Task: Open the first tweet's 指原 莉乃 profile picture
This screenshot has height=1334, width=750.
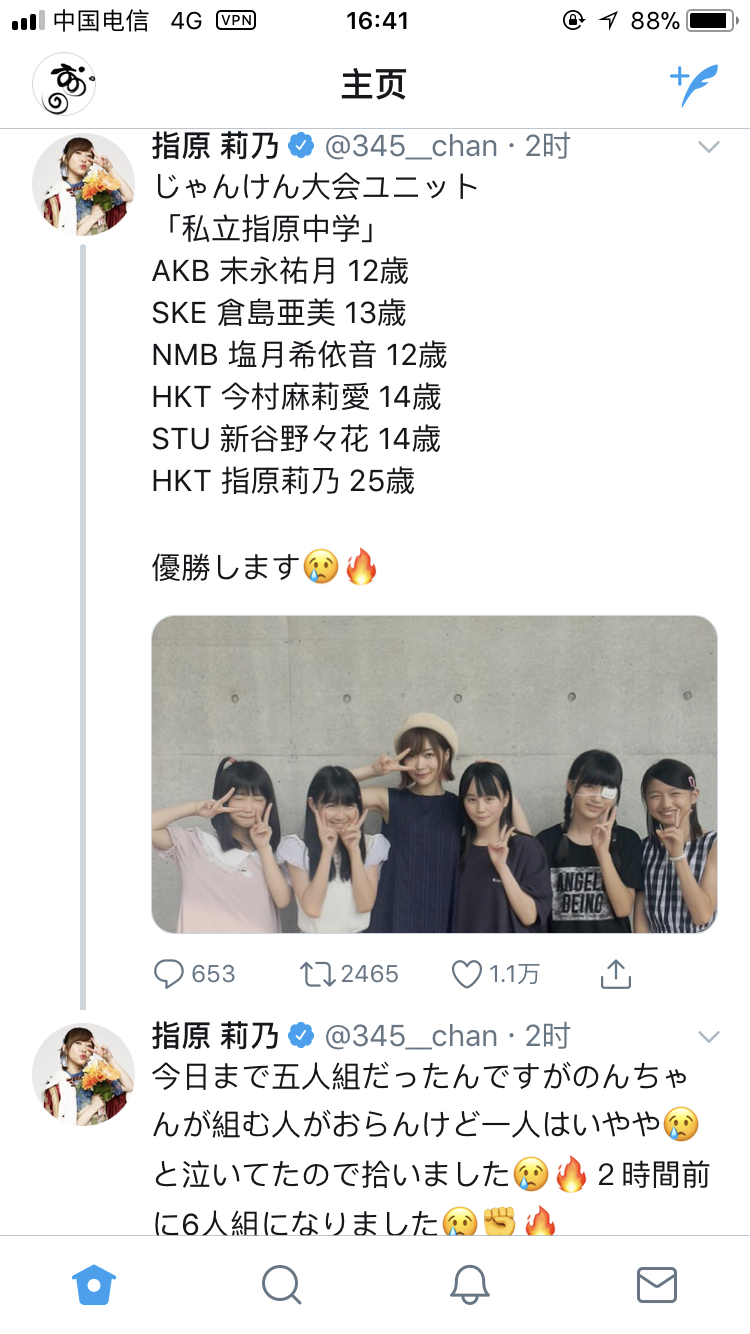Action: coord(83,184)
